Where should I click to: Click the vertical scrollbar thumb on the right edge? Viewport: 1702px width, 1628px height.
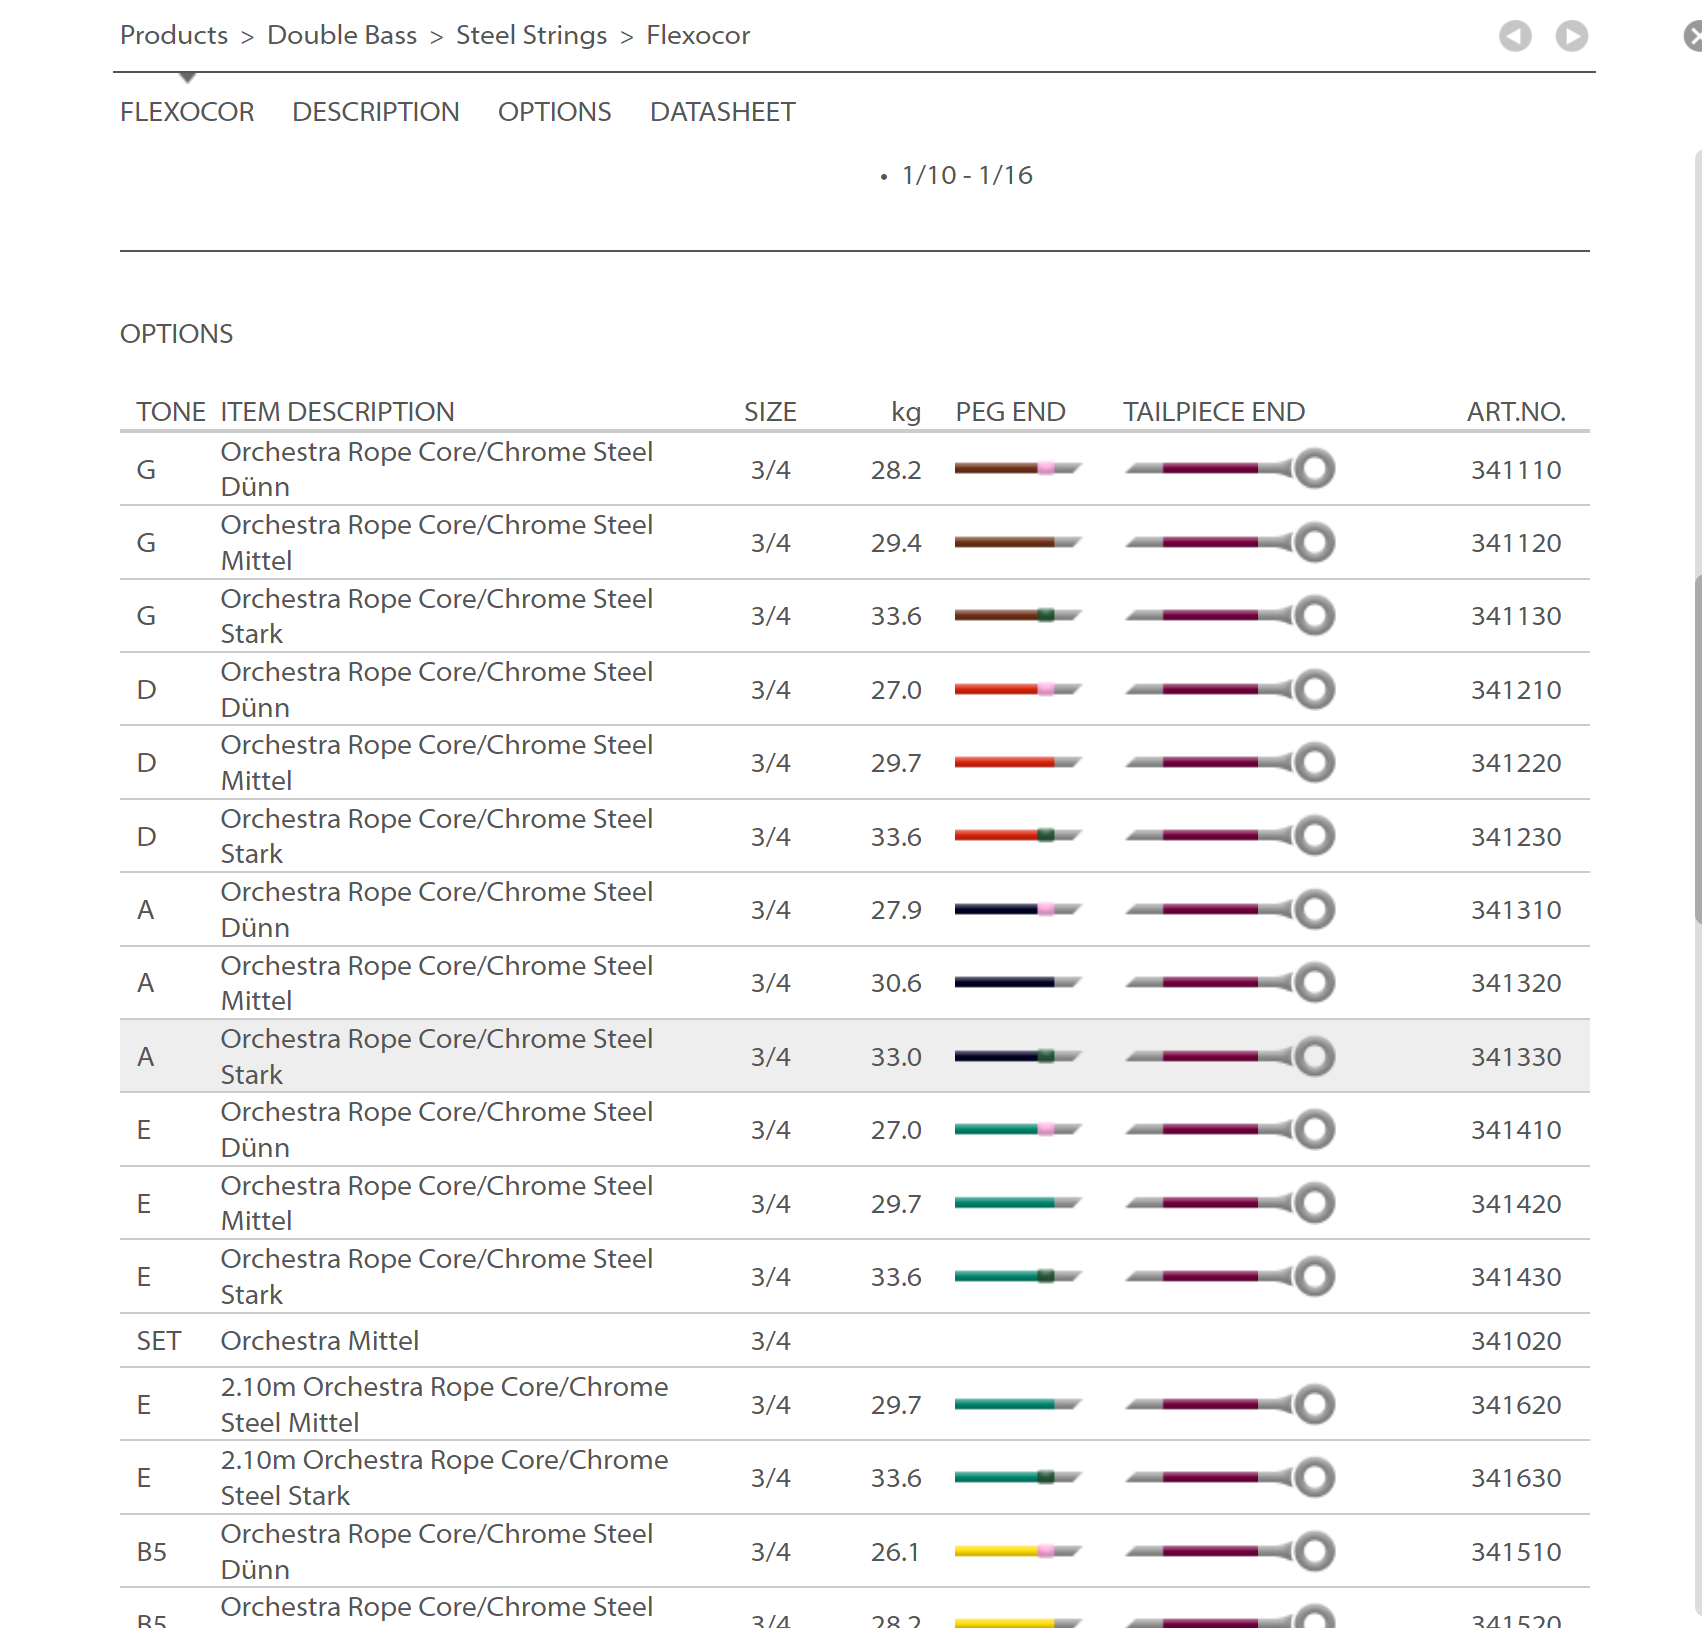(x=1698, y=750)
